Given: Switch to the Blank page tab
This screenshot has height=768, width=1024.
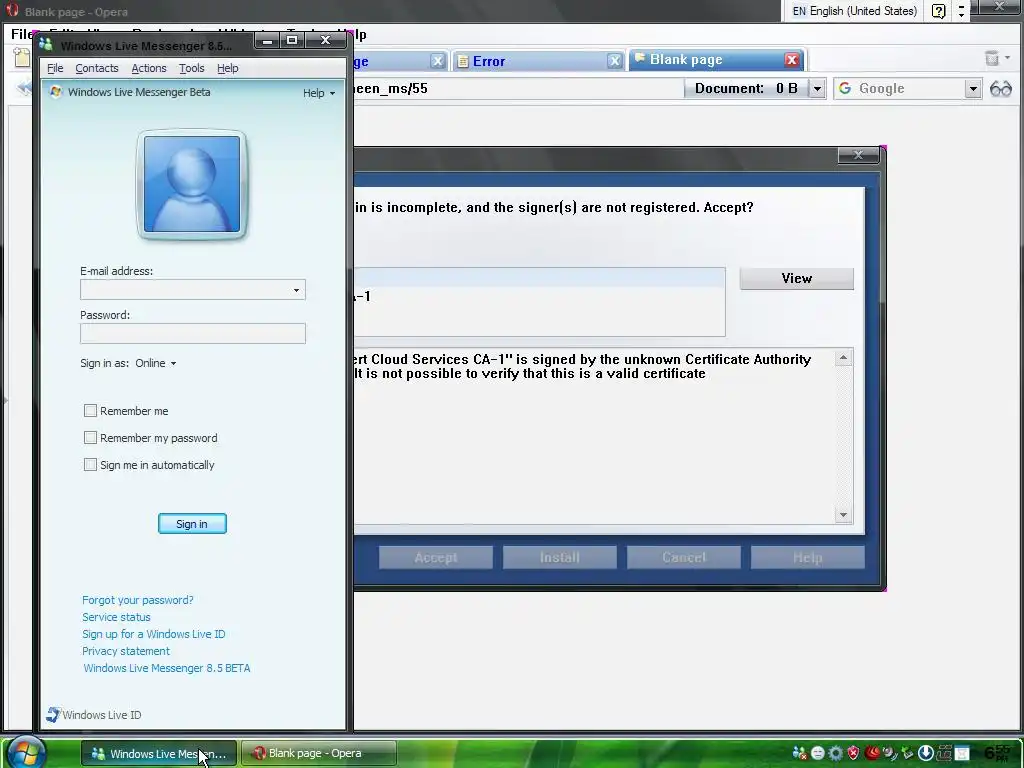Looking at the screenshot, I should pyautogui.click(x=716, y=59).
